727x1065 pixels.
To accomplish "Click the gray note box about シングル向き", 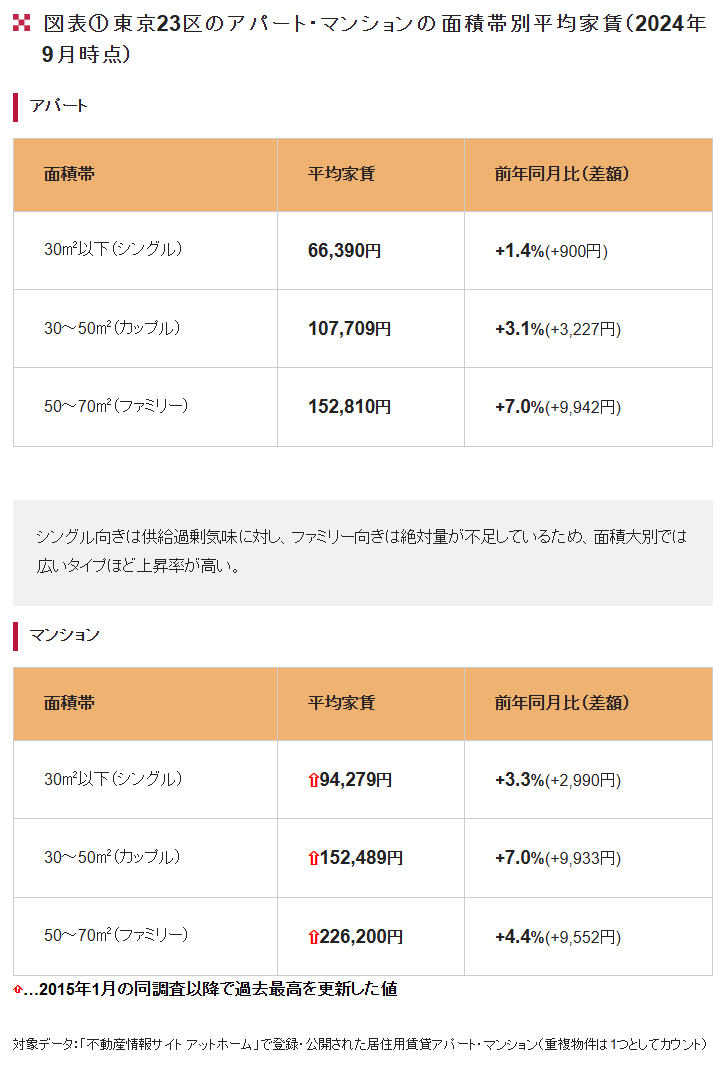I will [363, 553].
